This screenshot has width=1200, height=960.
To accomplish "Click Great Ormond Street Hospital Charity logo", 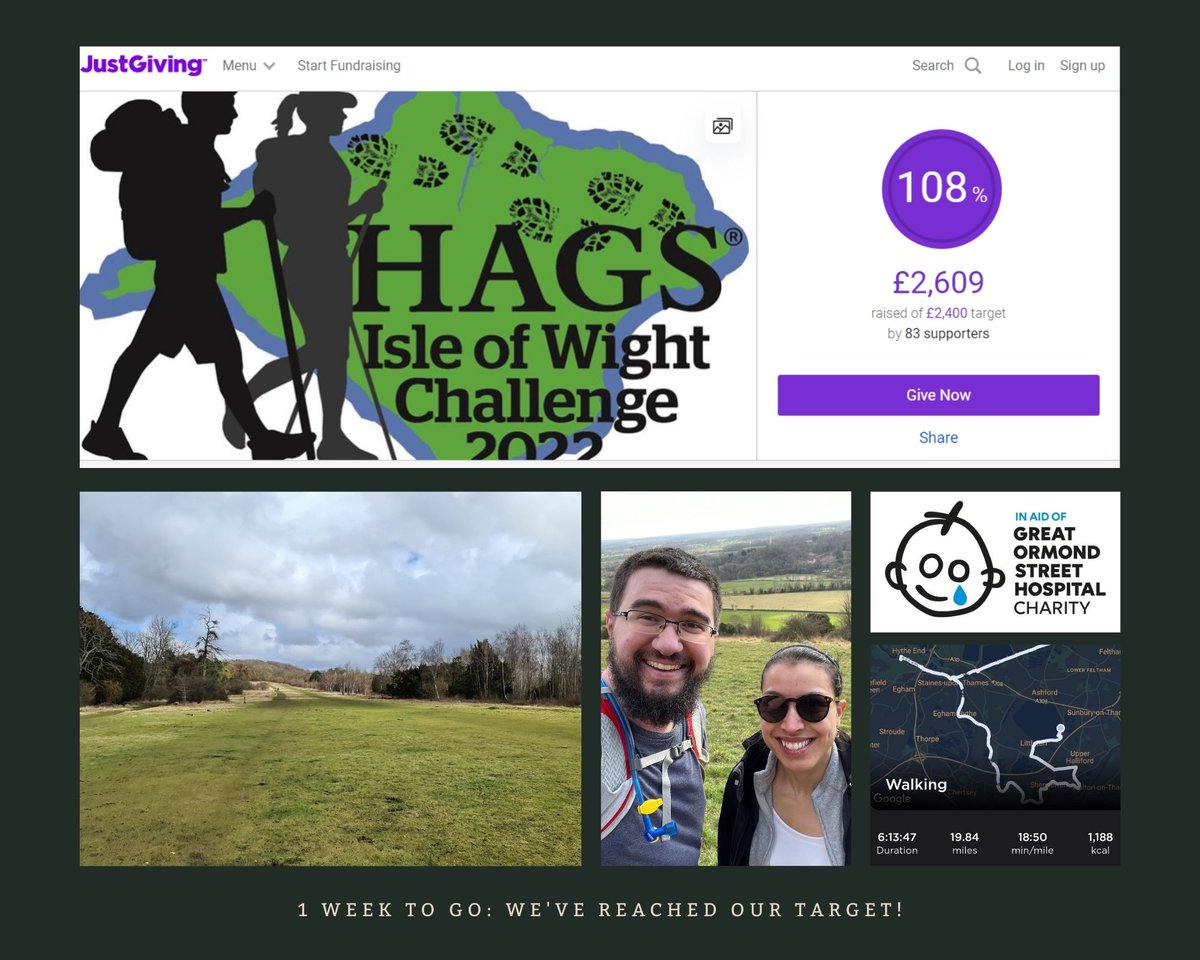I will coord(995,562).
